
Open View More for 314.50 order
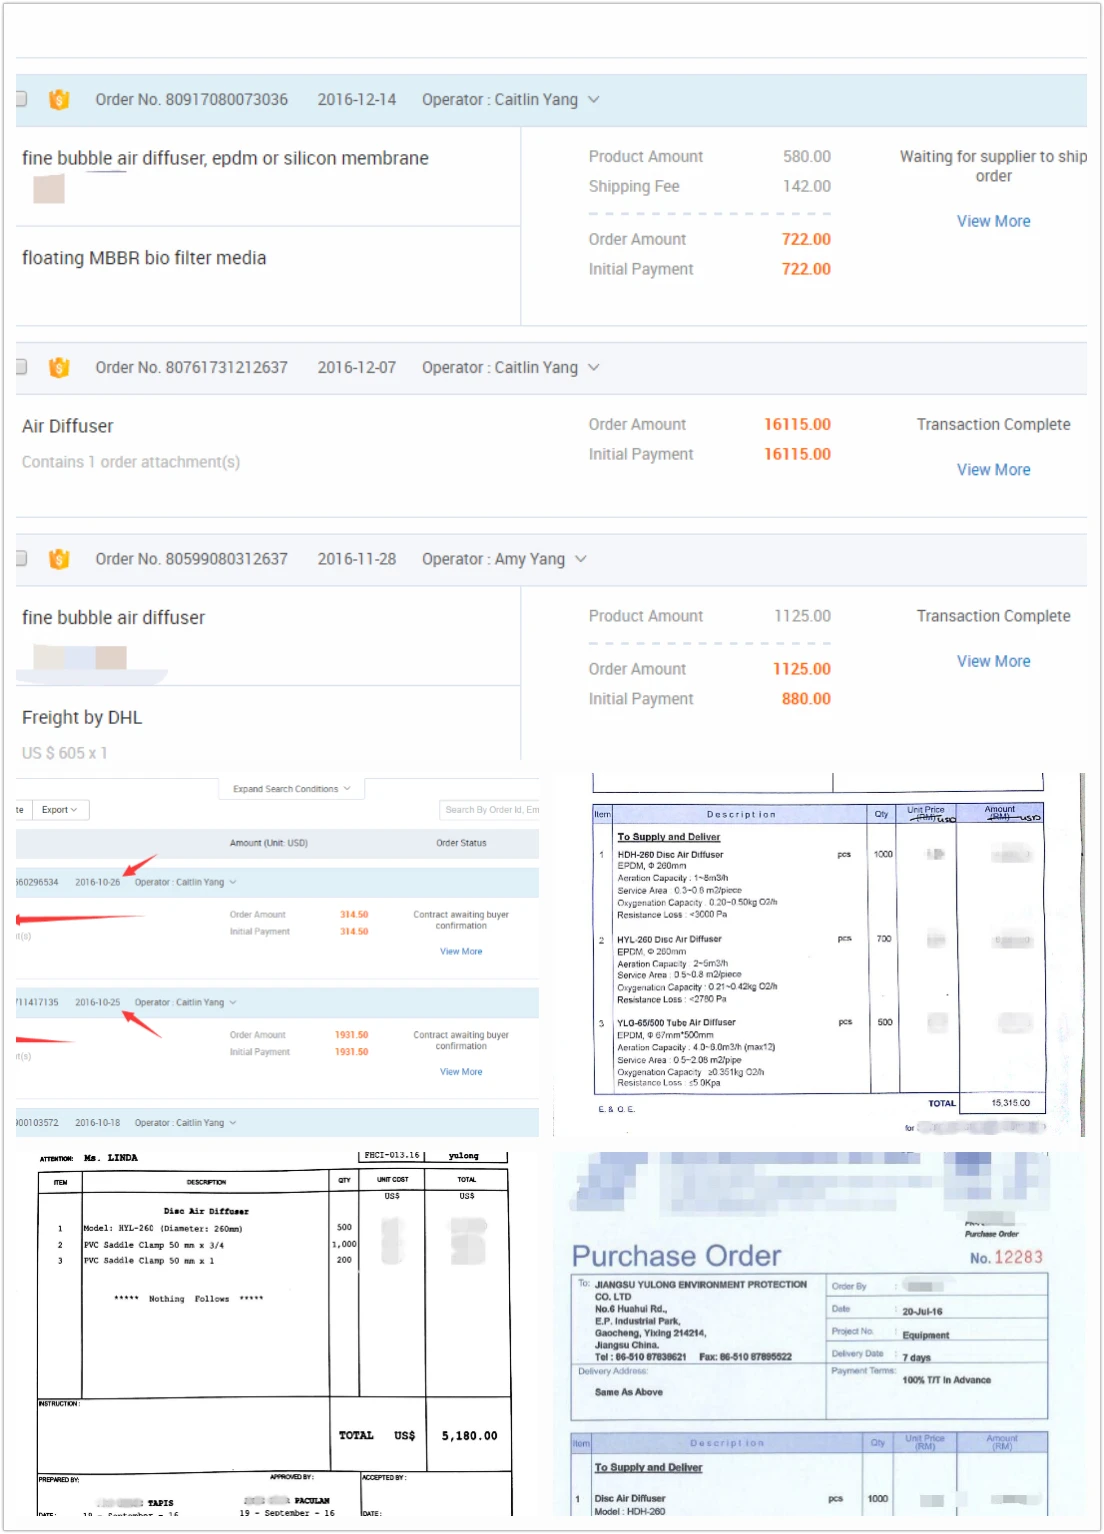461,951
